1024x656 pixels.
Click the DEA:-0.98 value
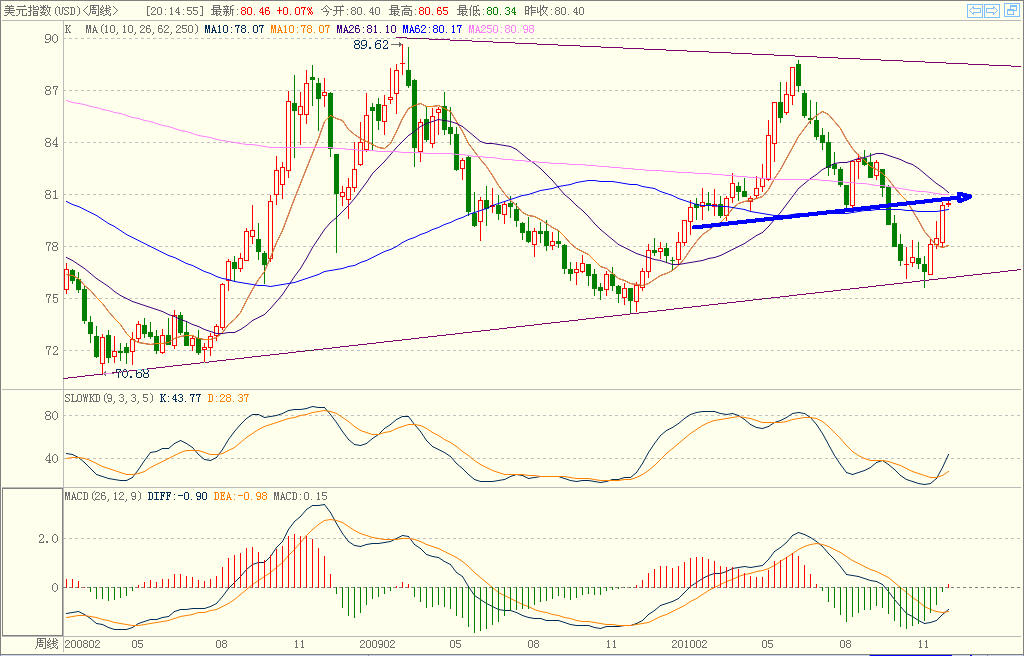(x=241, y=497)
